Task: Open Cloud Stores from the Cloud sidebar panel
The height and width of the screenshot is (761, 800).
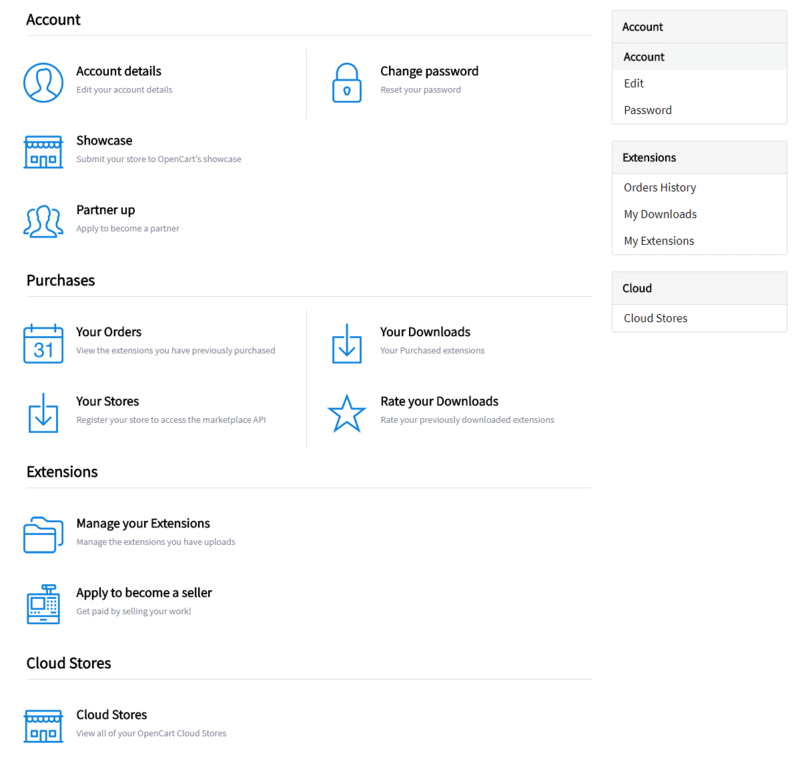Action: pyautogui.click(x=655, y=318)
